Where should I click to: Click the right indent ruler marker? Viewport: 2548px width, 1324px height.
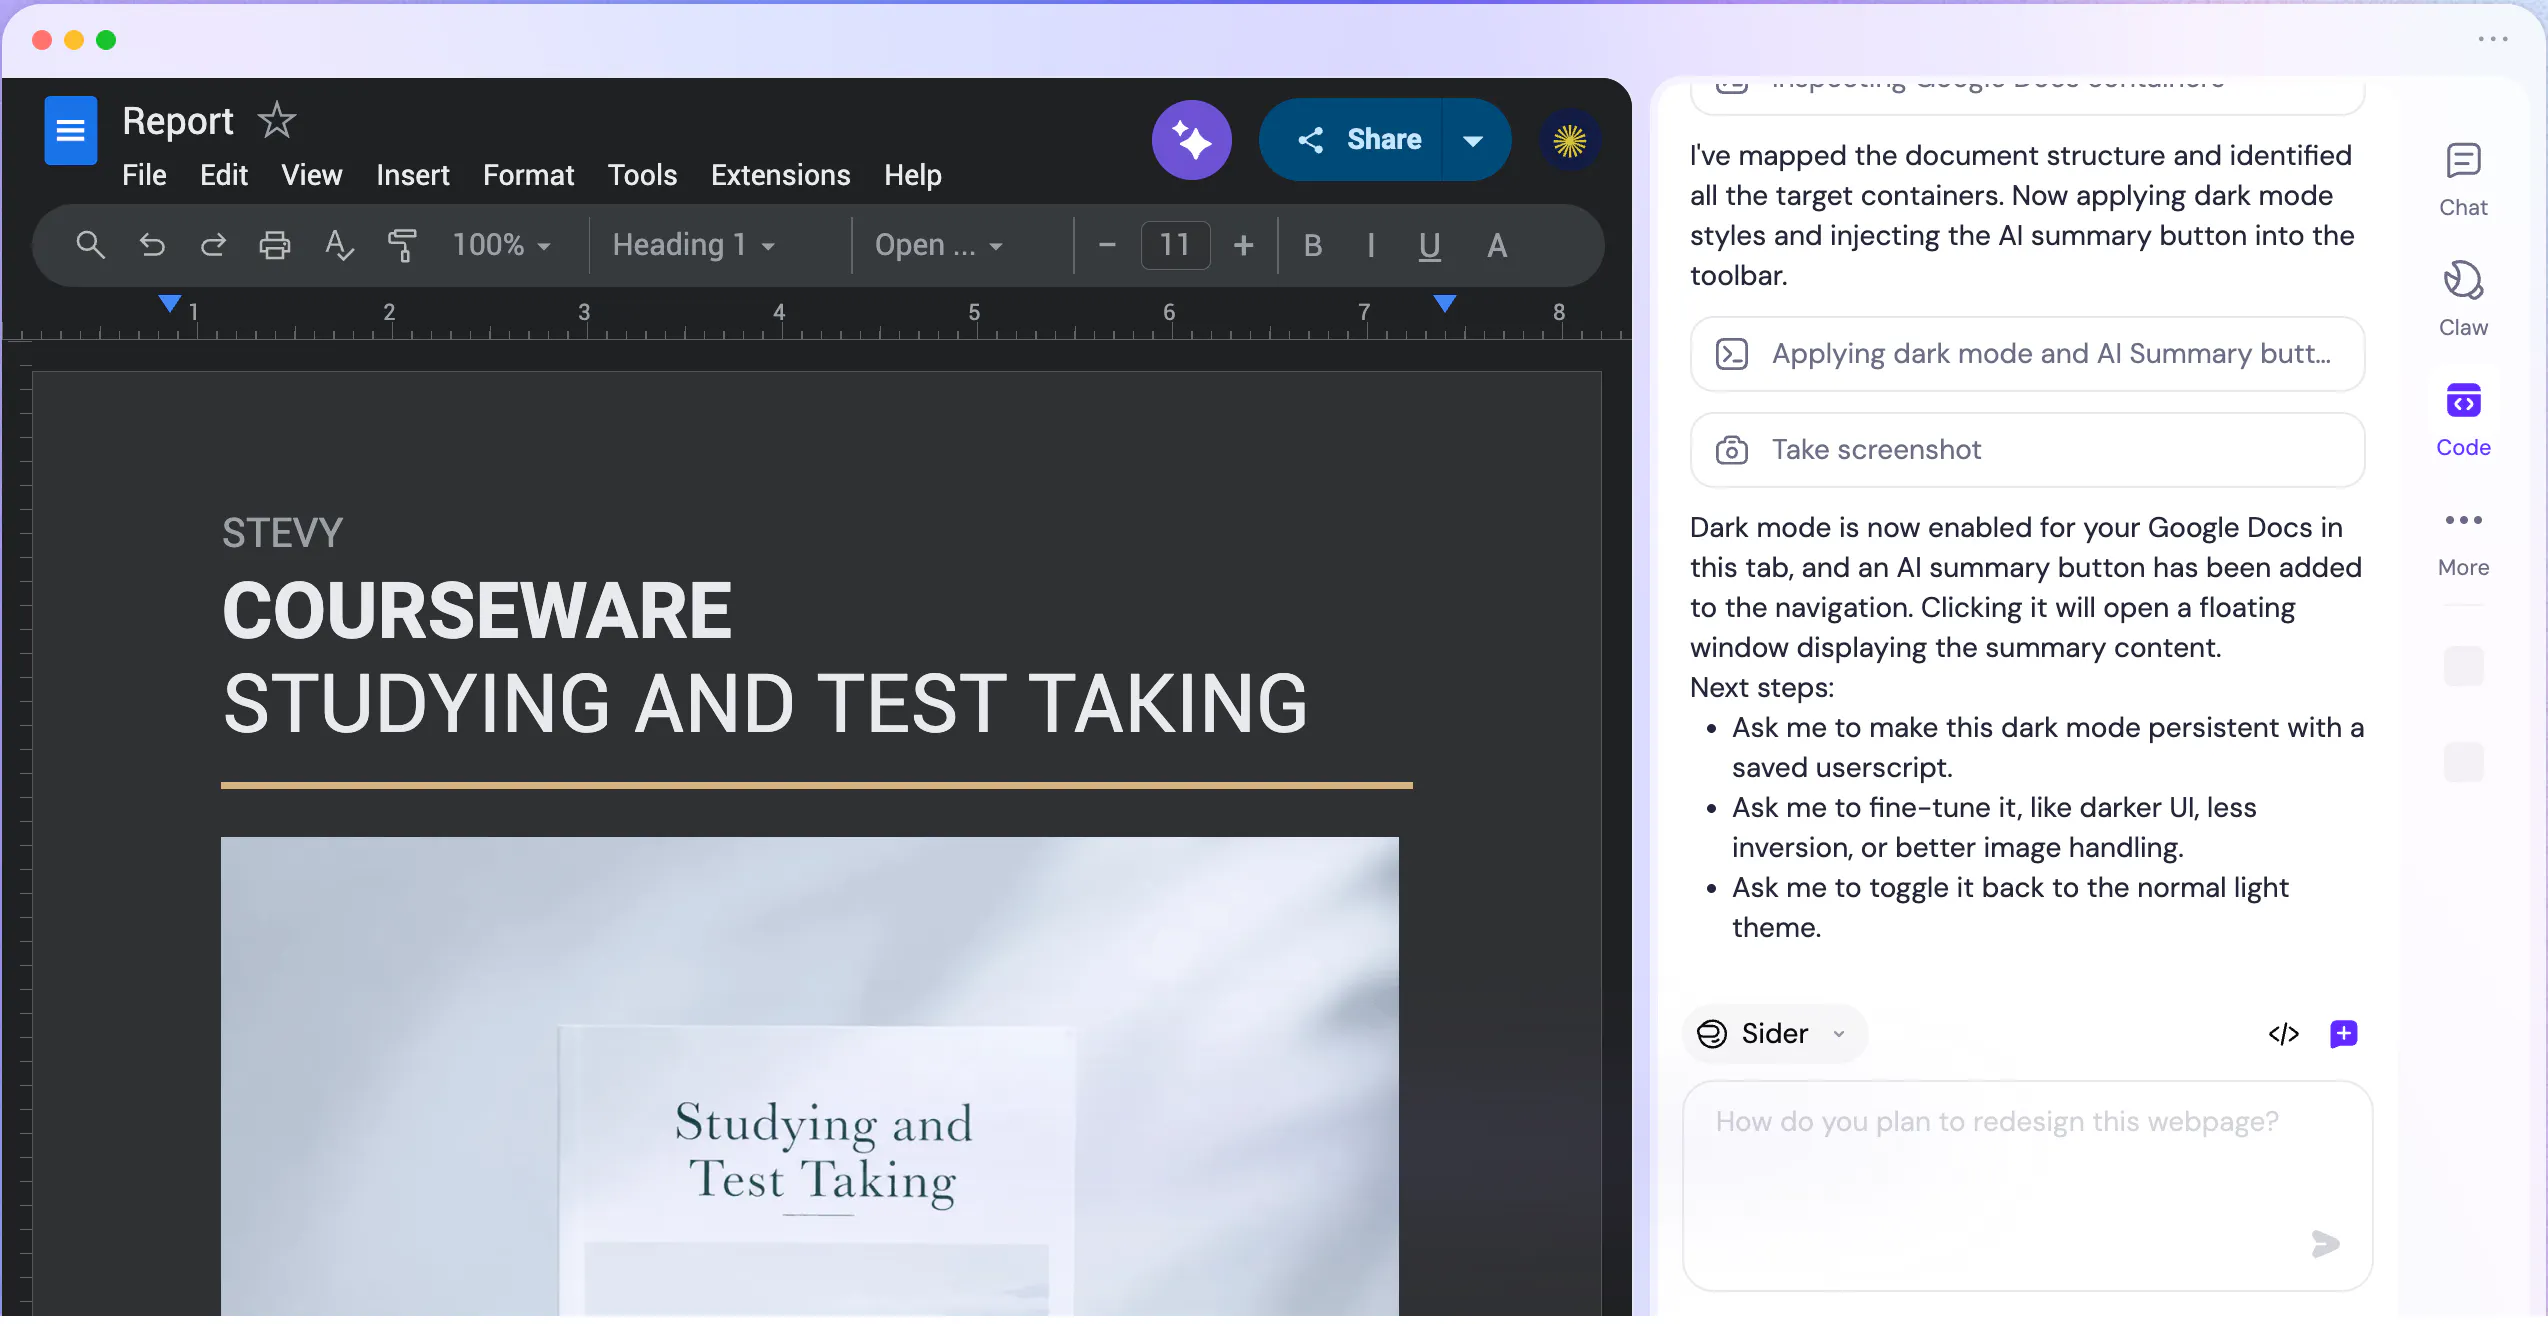pyautogui.click(x=1444, y=303)
